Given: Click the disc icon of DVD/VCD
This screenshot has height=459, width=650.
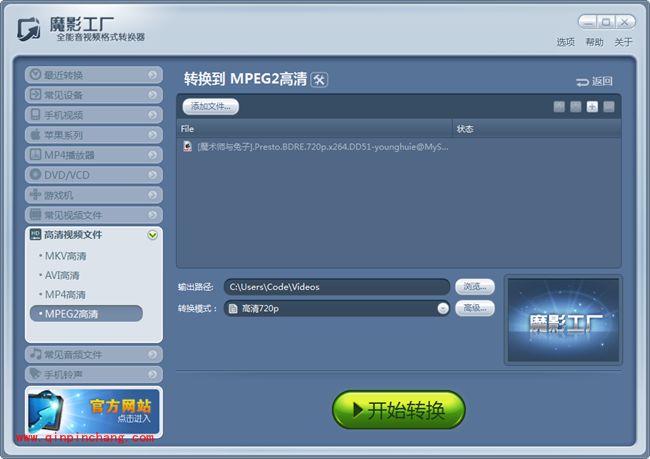Looking at the screenshot, I should coord(36,174).
